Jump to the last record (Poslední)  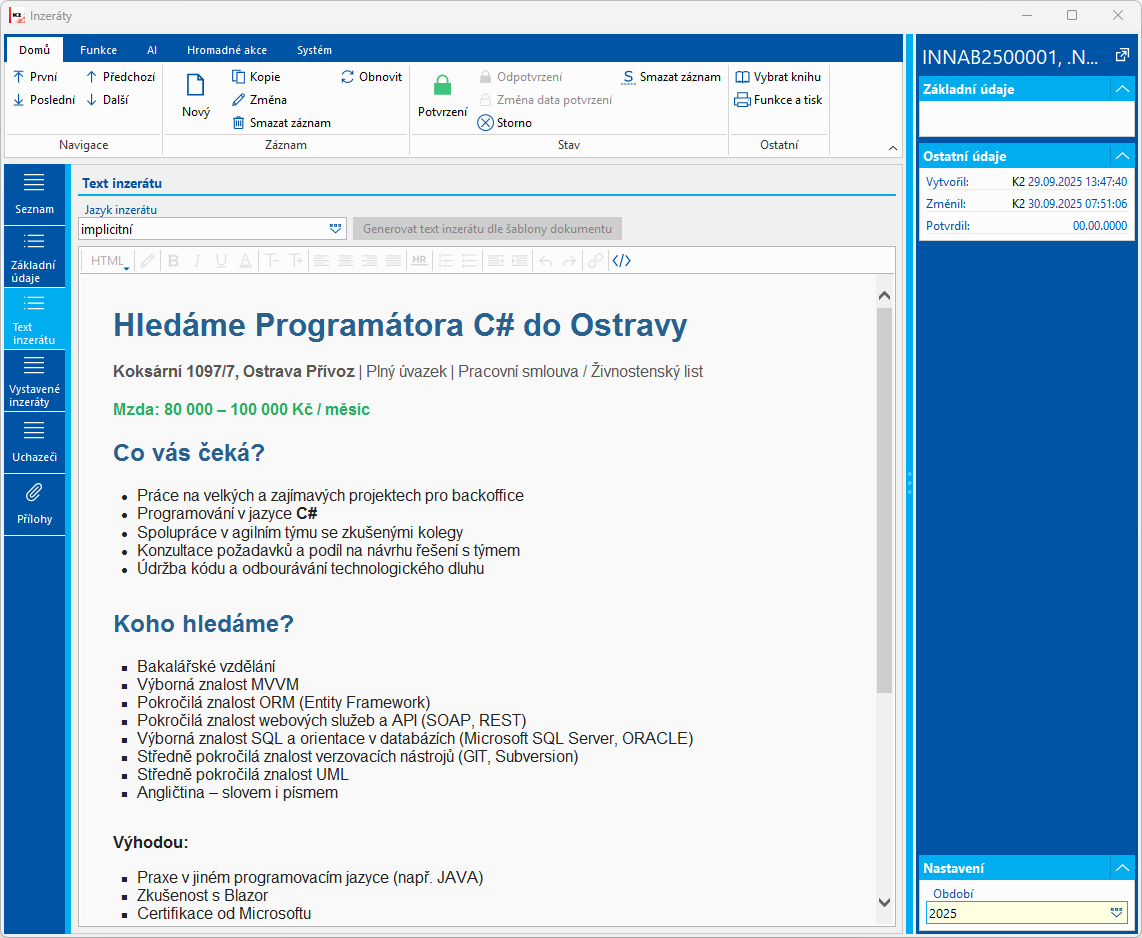pos(44,100)
